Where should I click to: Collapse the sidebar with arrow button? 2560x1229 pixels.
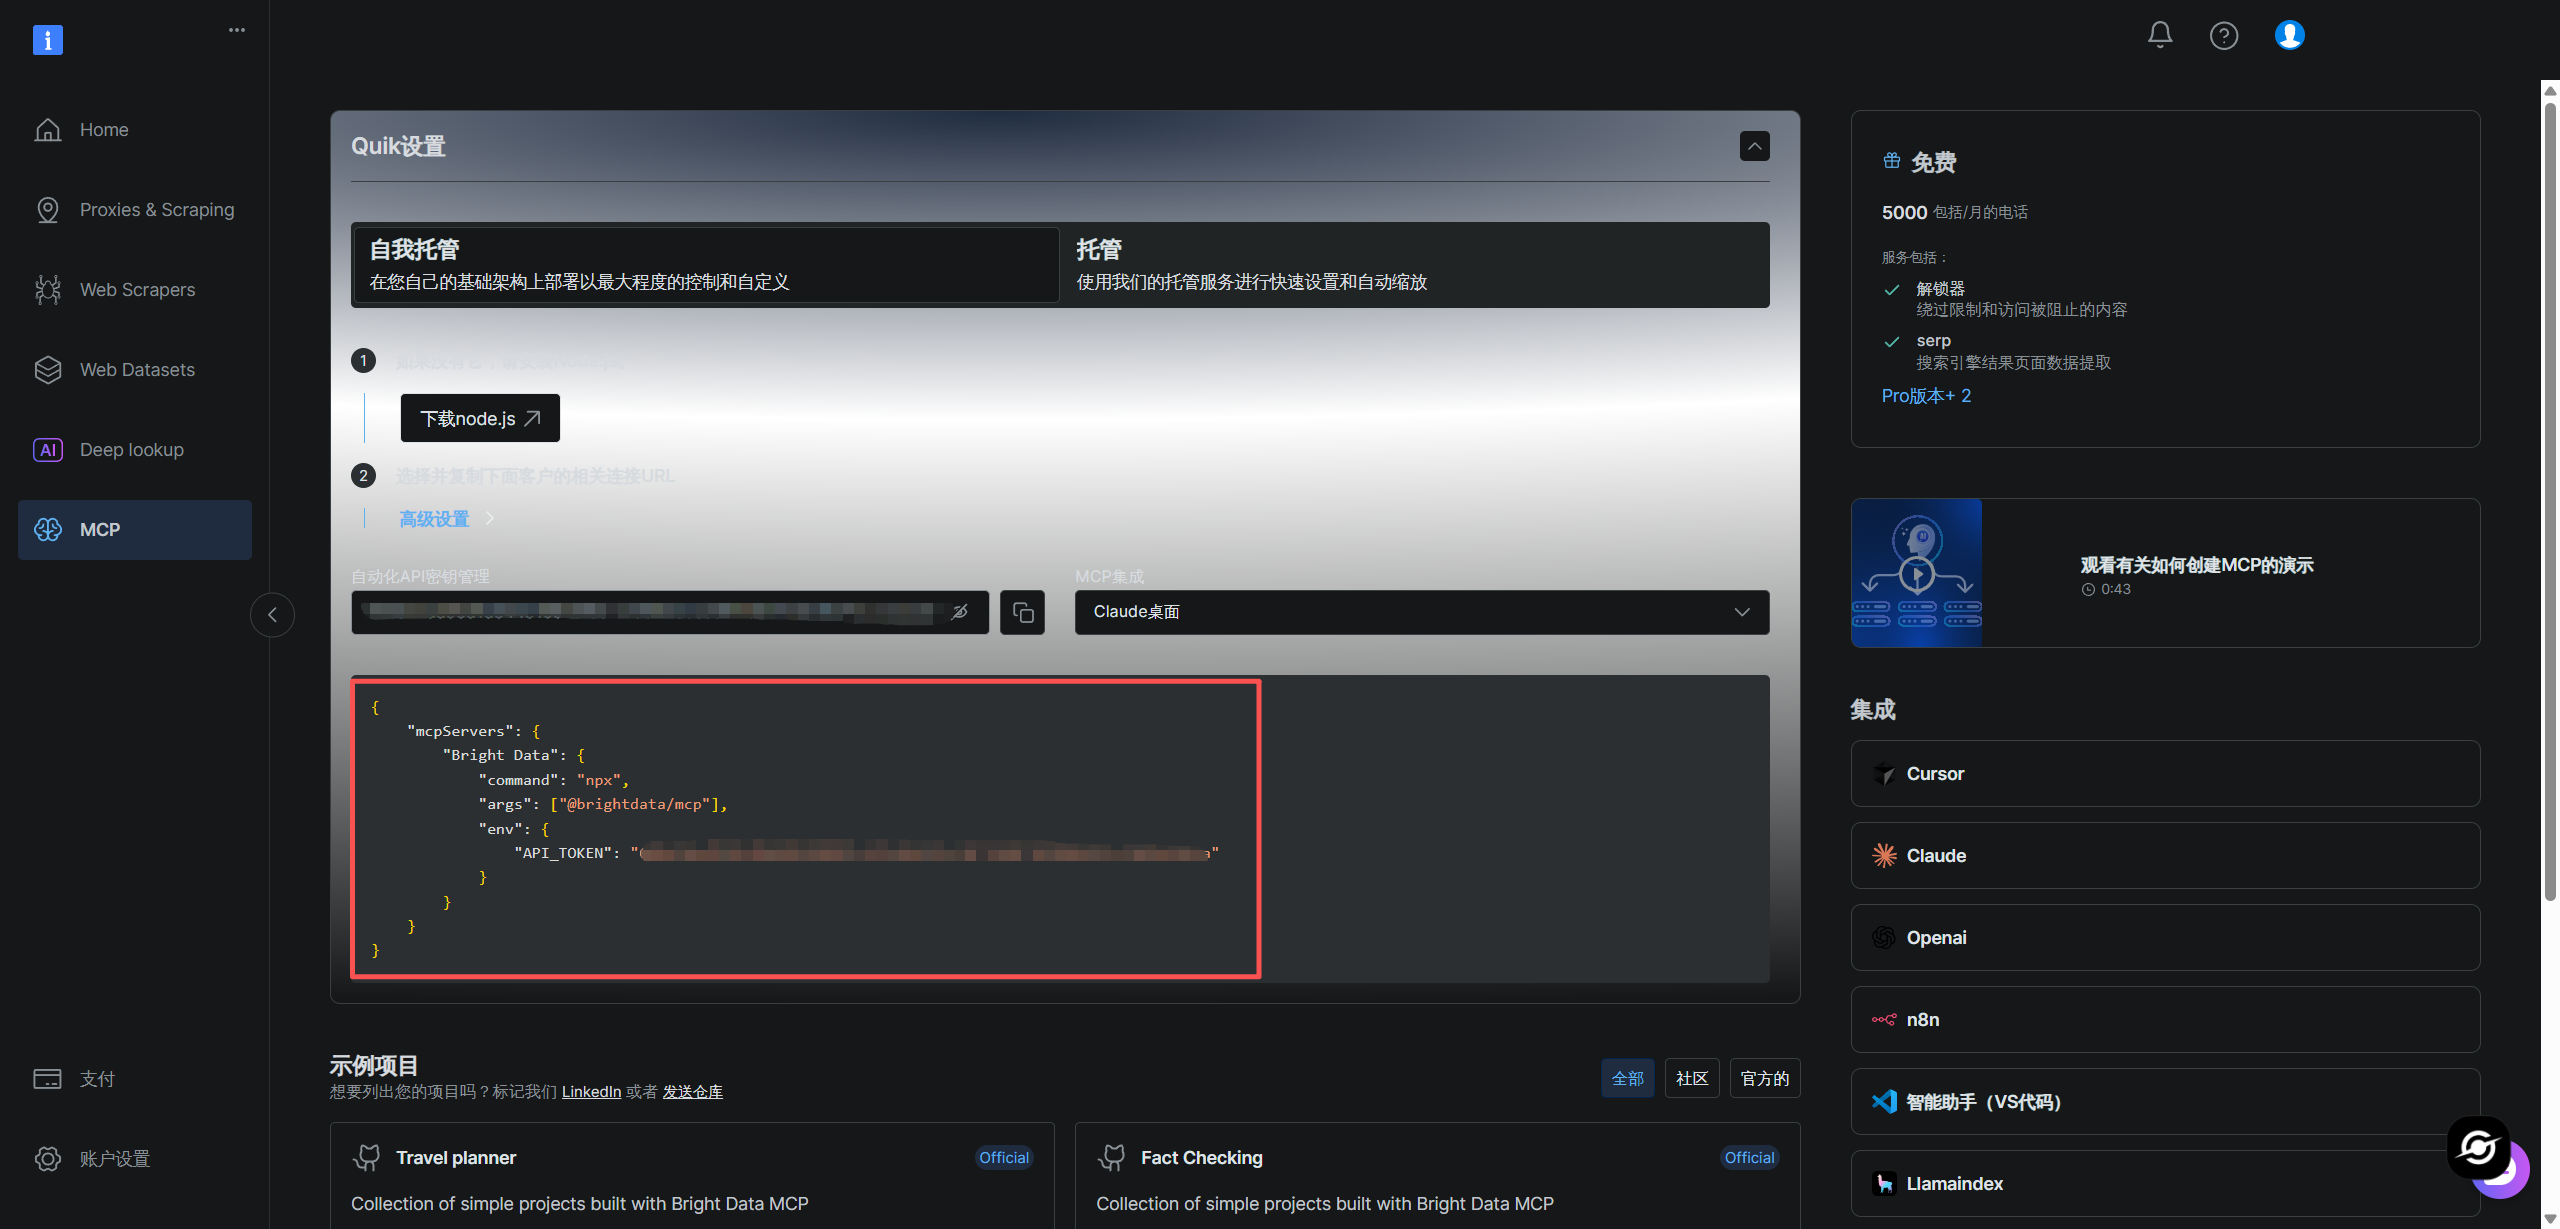pos(272,615)
